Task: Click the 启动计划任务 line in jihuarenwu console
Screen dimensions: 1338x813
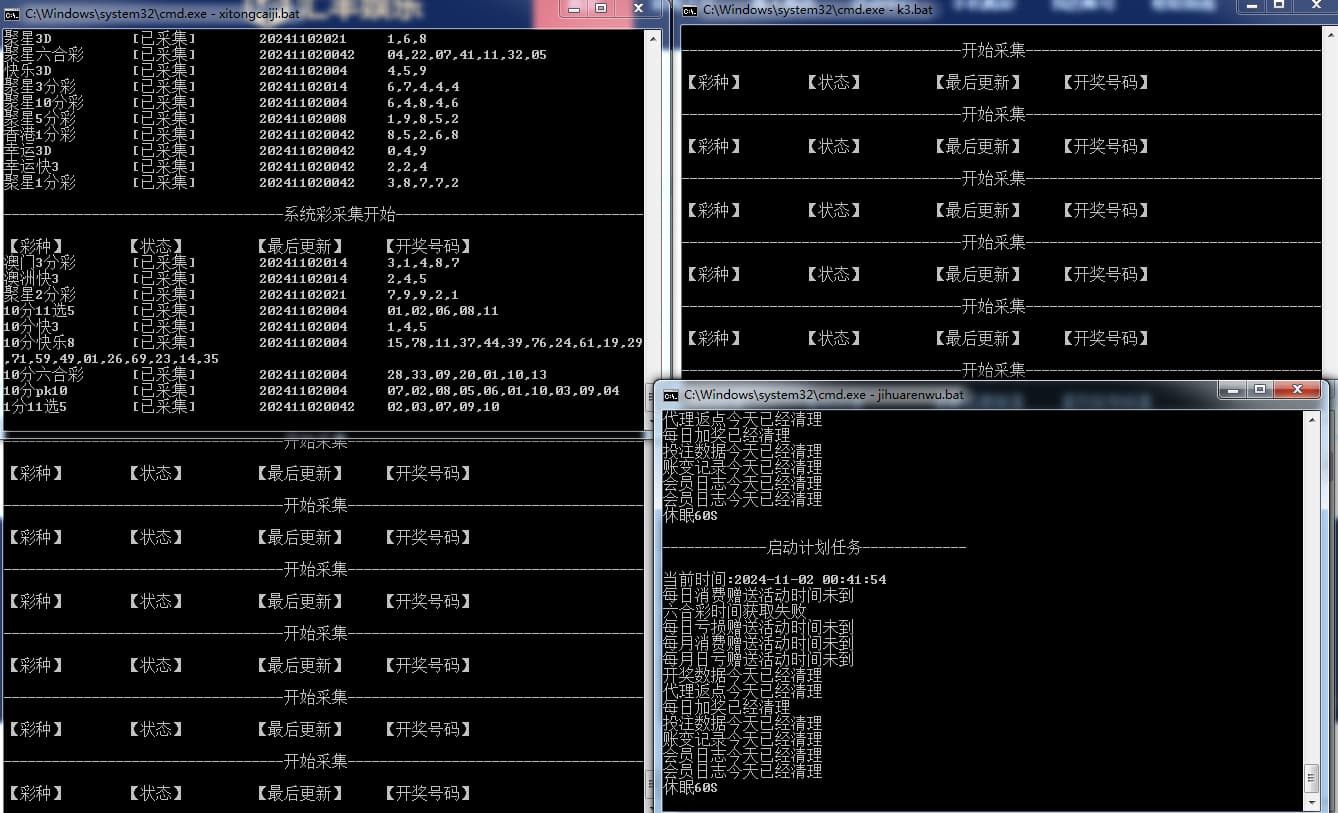Action: click(814, 547)
